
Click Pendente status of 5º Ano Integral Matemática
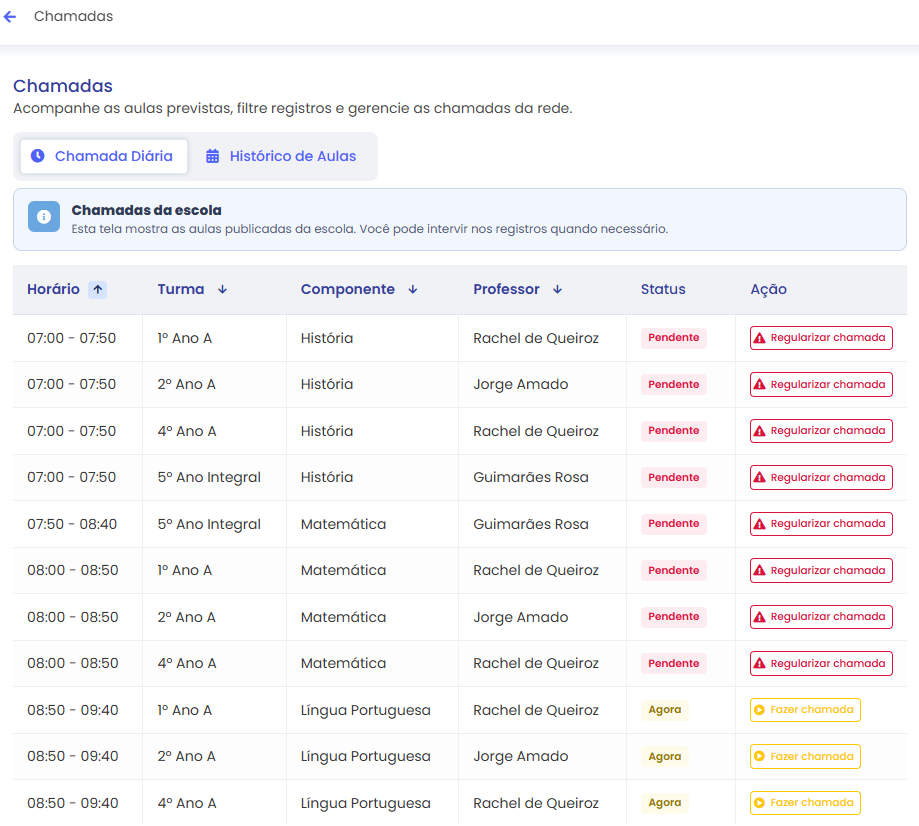click(673, 524)
